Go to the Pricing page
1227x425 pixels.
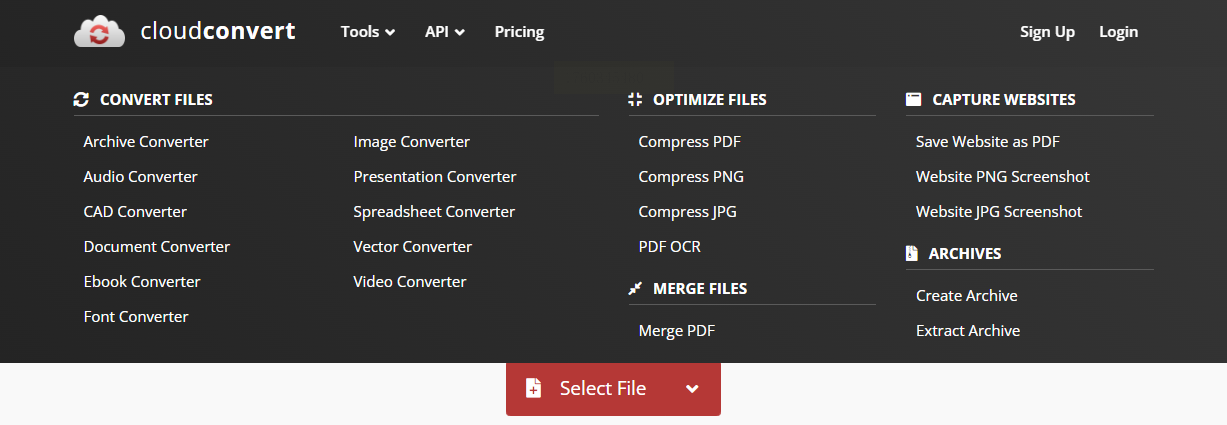pos(519,32)
